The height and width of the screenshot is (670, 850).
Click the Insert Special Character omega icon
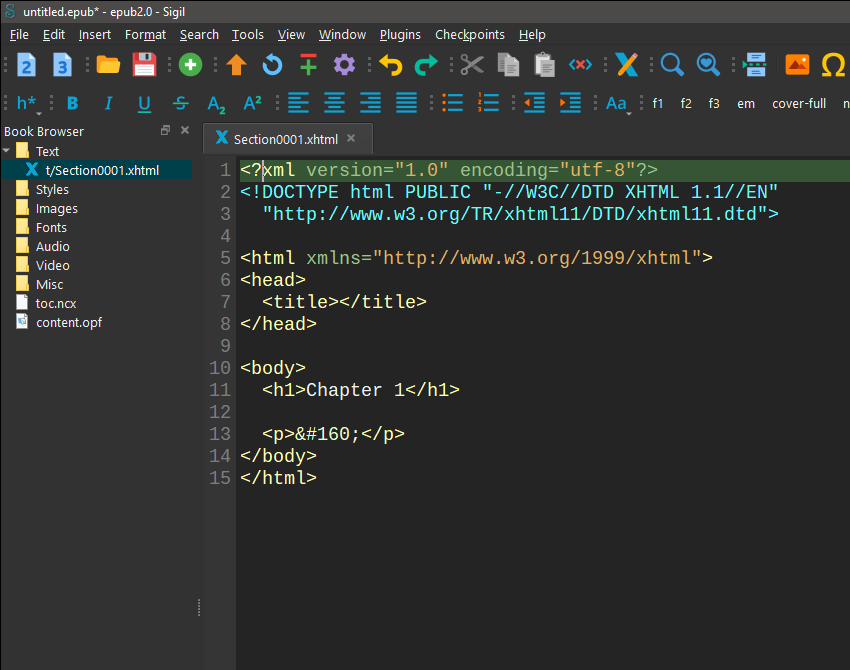[x=832, y=65]
